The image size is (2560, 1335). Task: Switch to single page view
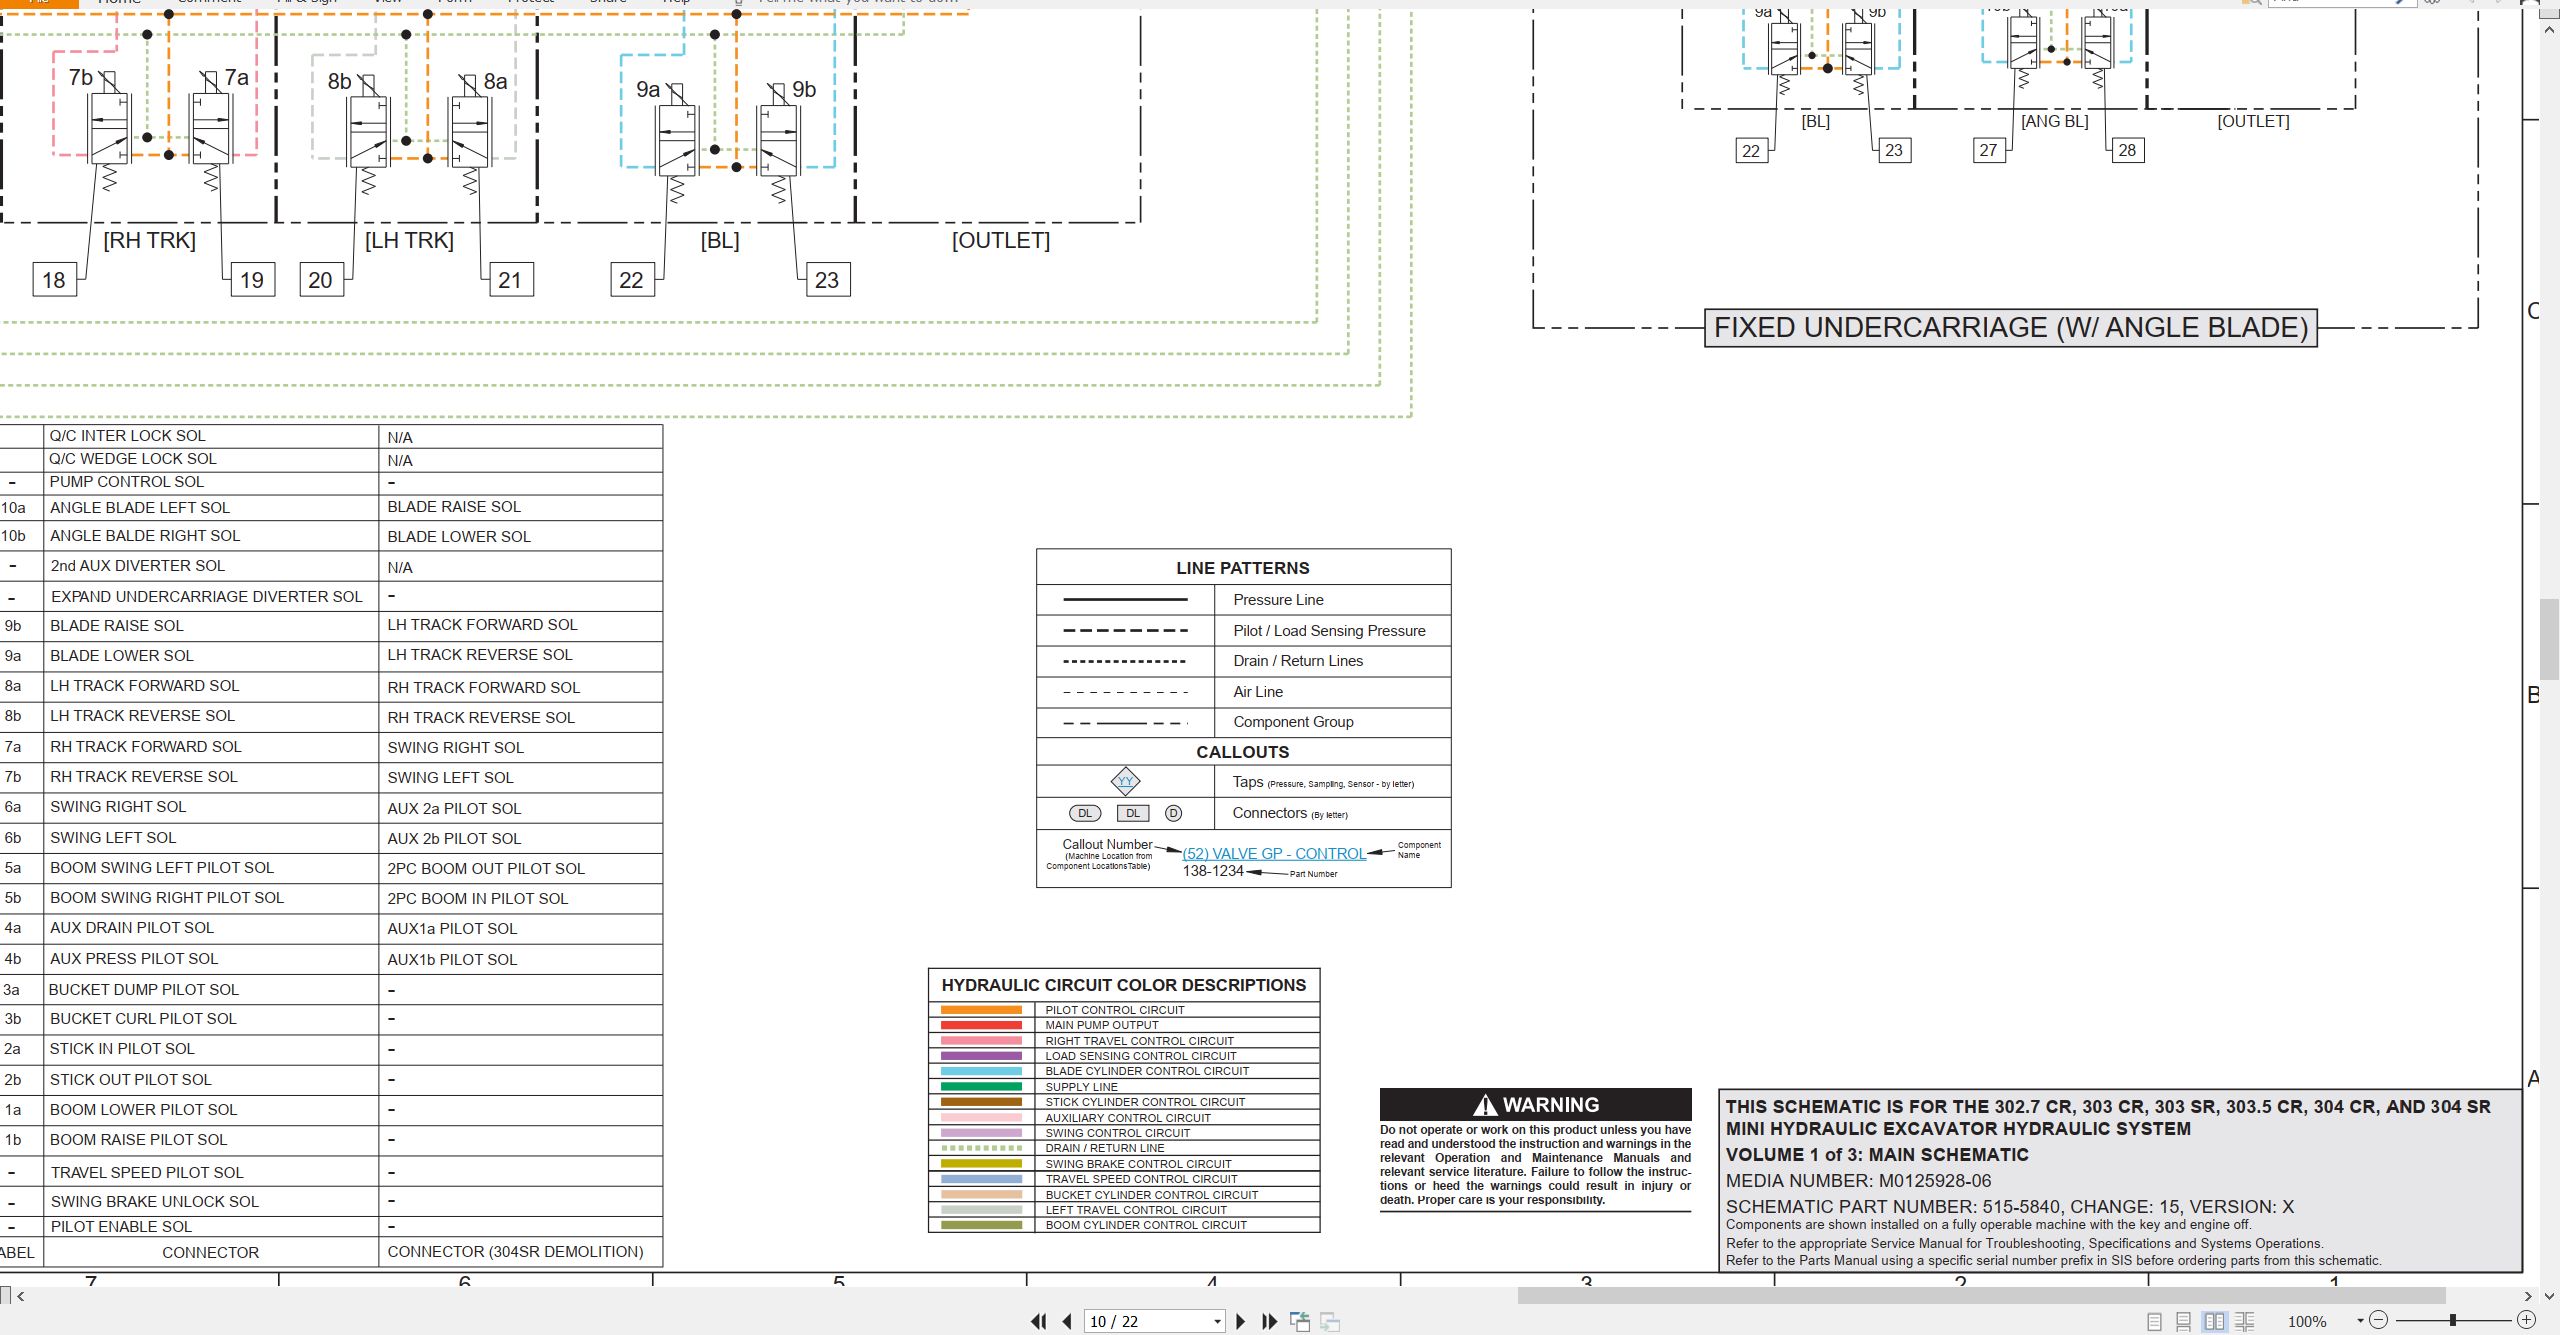[x=2154, y=1321]
